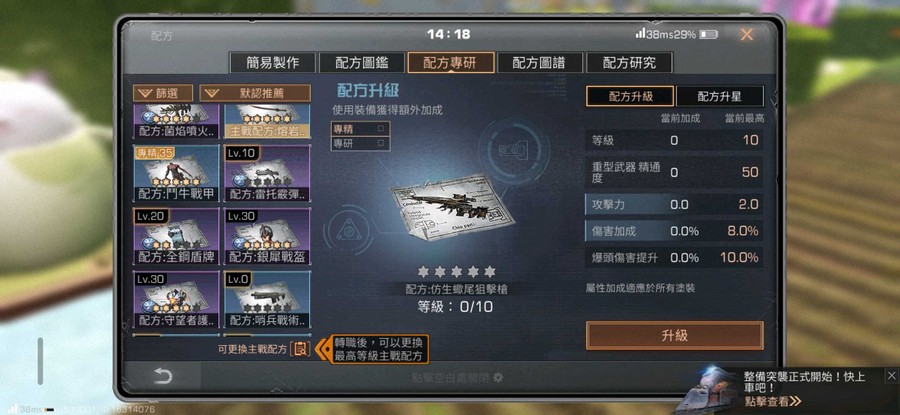Open the 默認推薦 sort dropdown
900x415 pixels.
pos(255,93)
